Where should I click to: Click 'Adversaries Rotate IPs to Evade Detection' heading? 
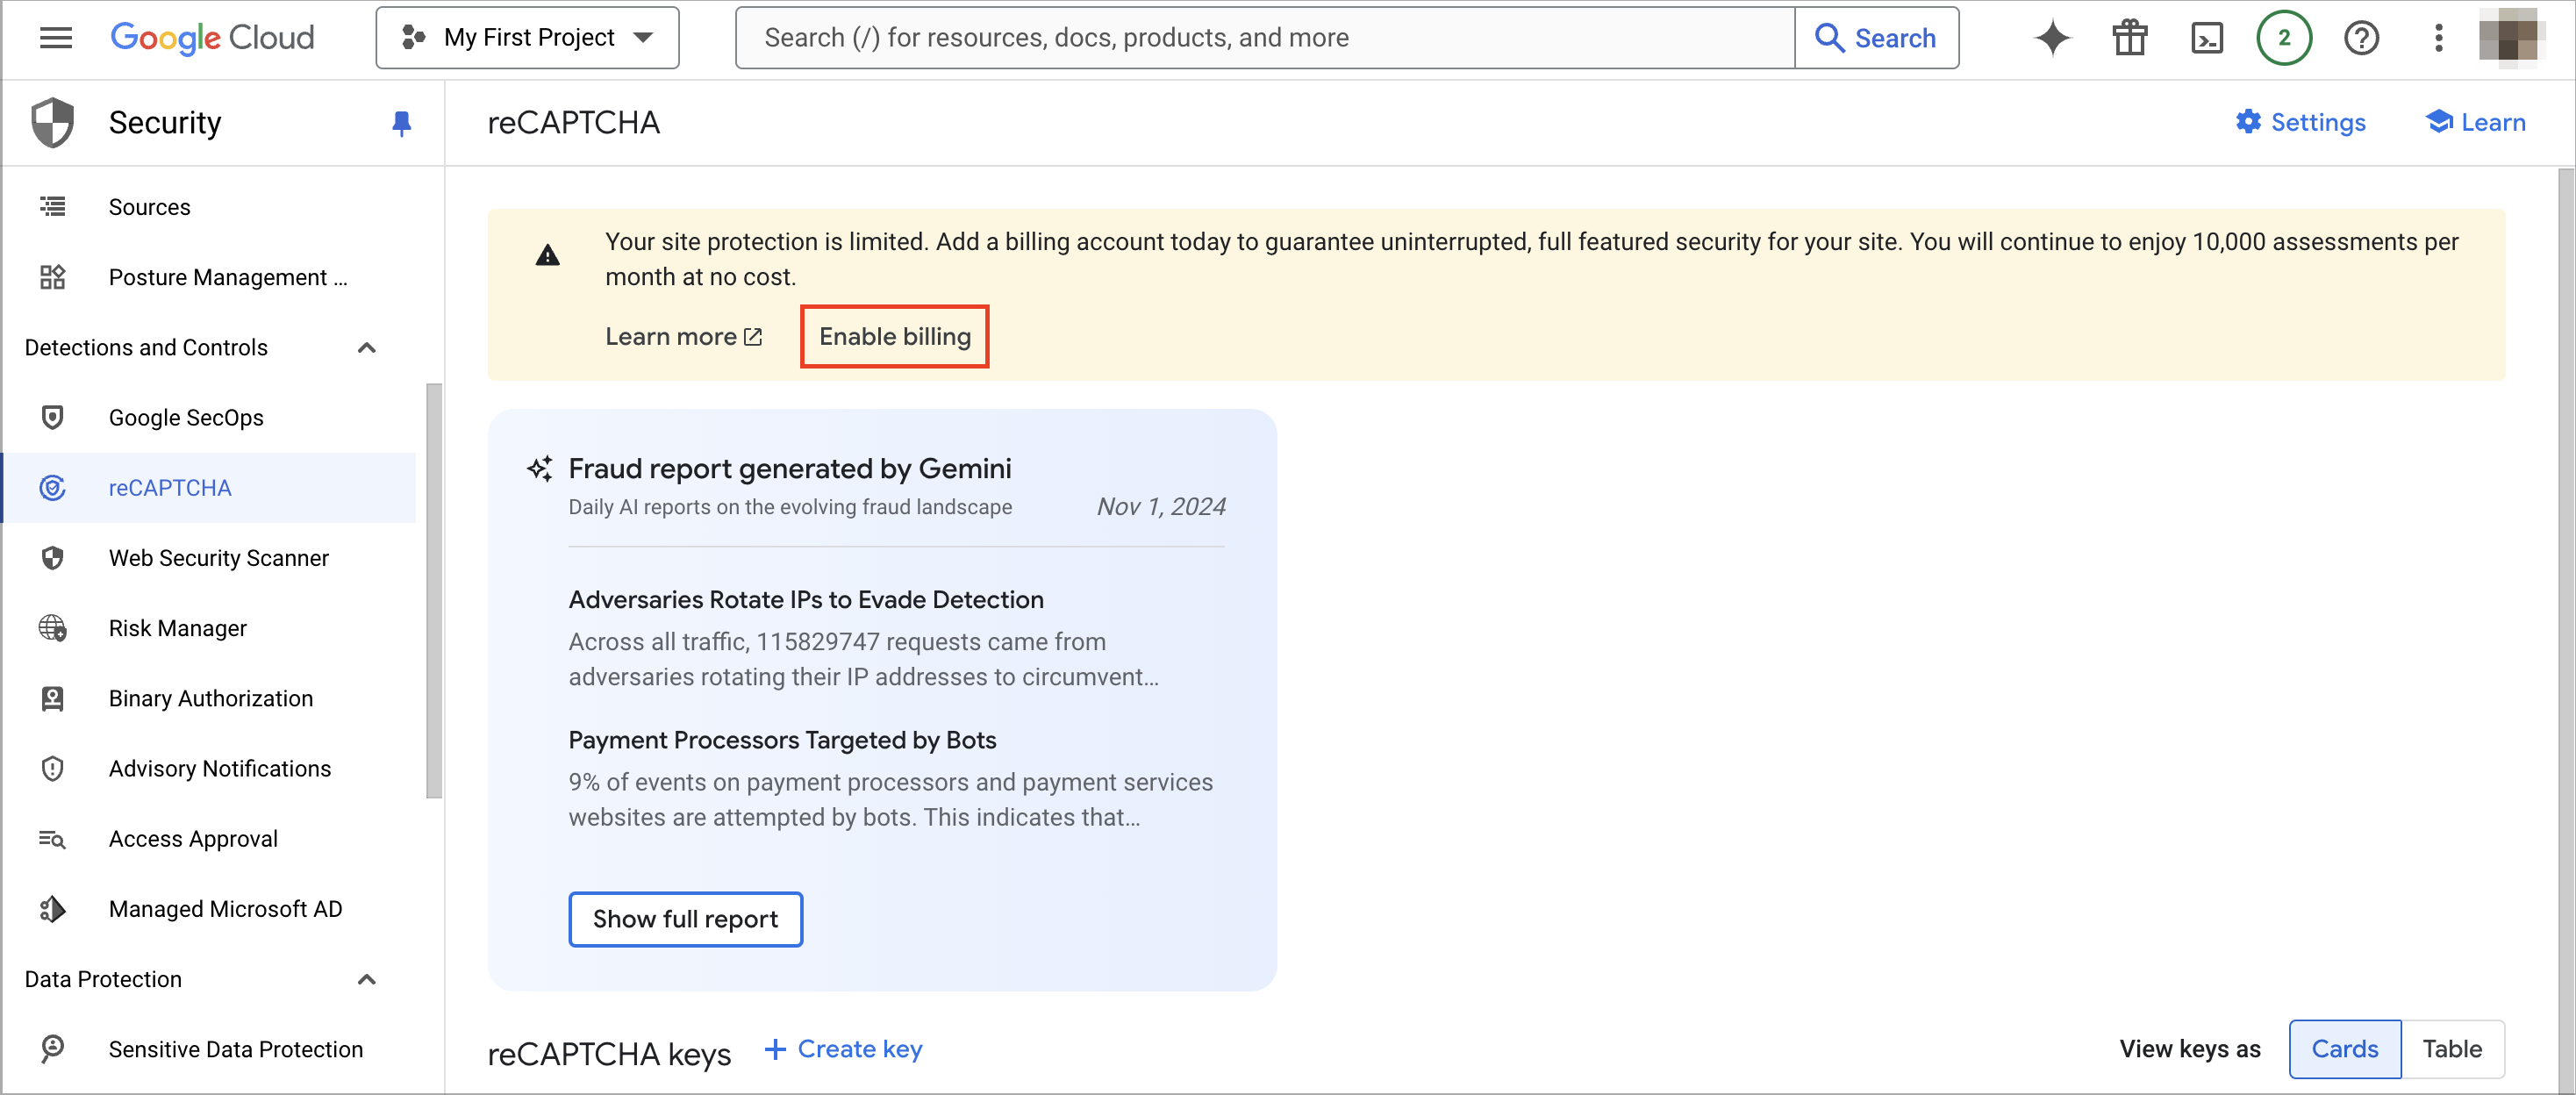coord(806,599)
